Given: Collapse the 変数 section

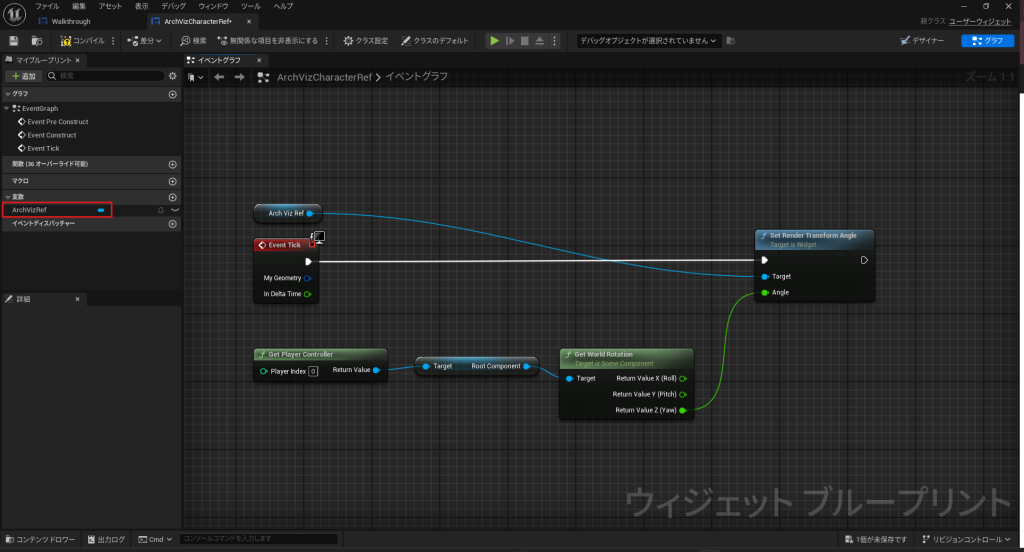Looking at the screenshot, I should click(x=8, y=197).
